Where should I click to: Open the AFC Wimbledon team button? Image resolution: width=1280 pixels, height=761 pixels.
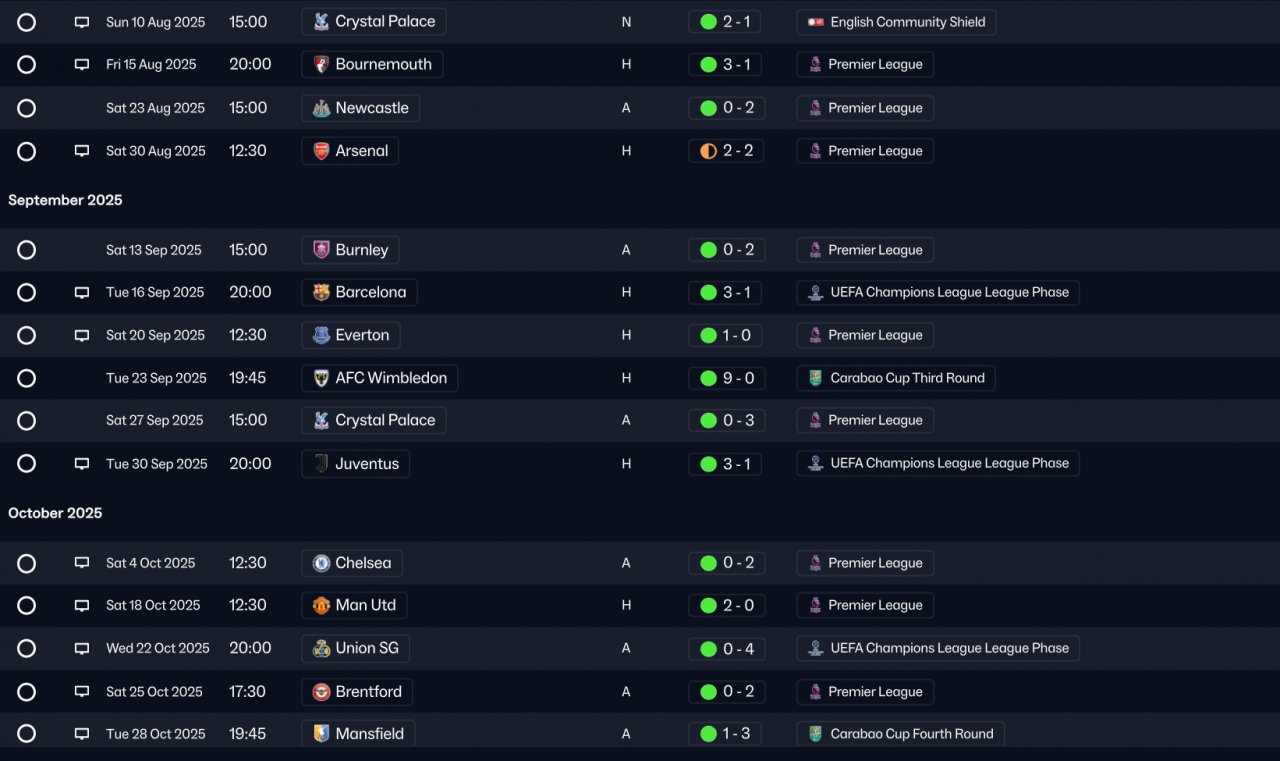tap(380, 378)
